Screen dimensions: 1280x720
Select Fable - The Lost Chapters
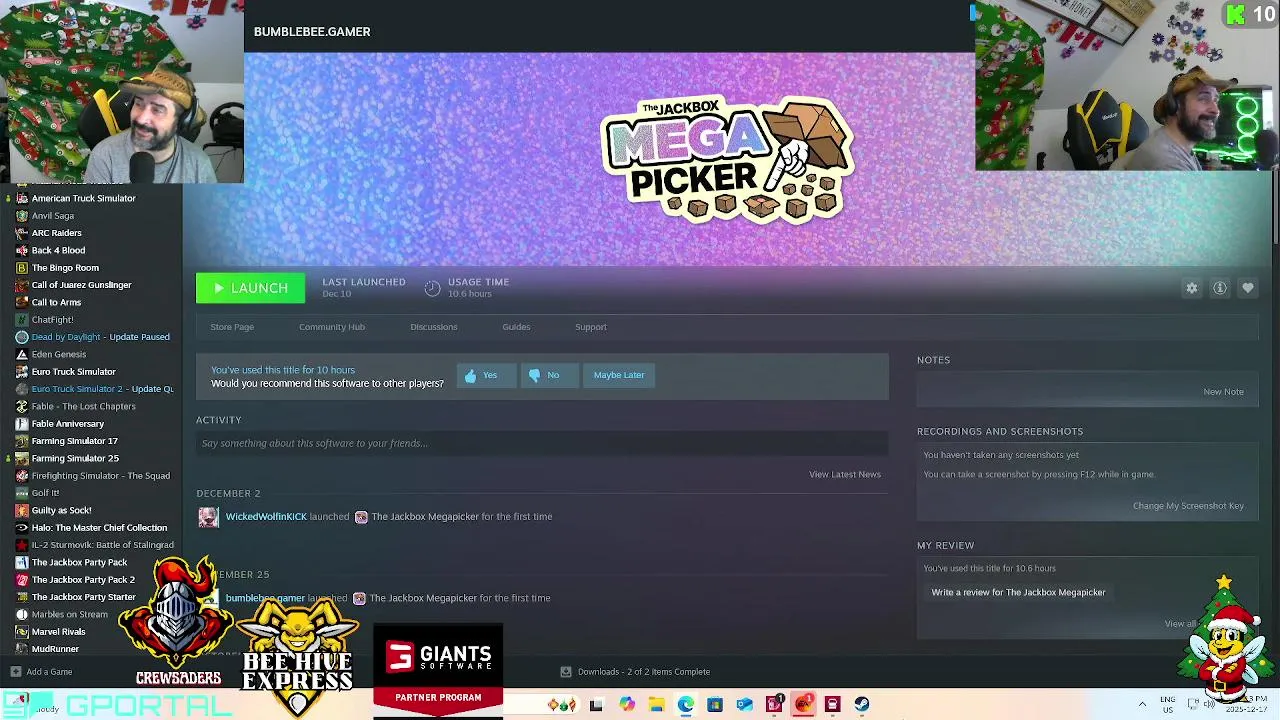[x=83, y=406]
